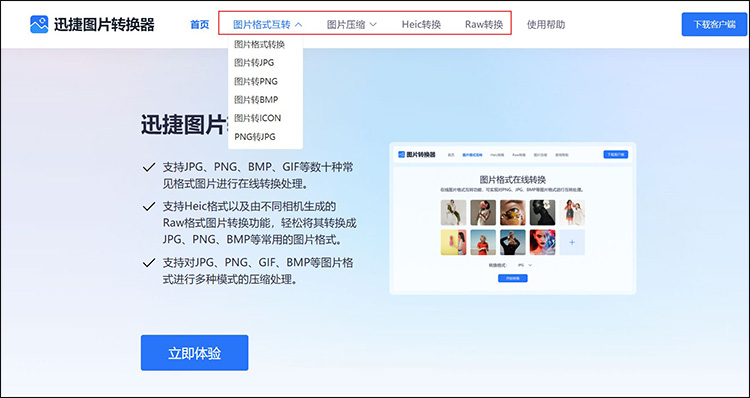The height and width of the screenshot is (398, 750).
Task: Click the 迅捷图片转换器 logo icon
Action: tap(39, 24)
